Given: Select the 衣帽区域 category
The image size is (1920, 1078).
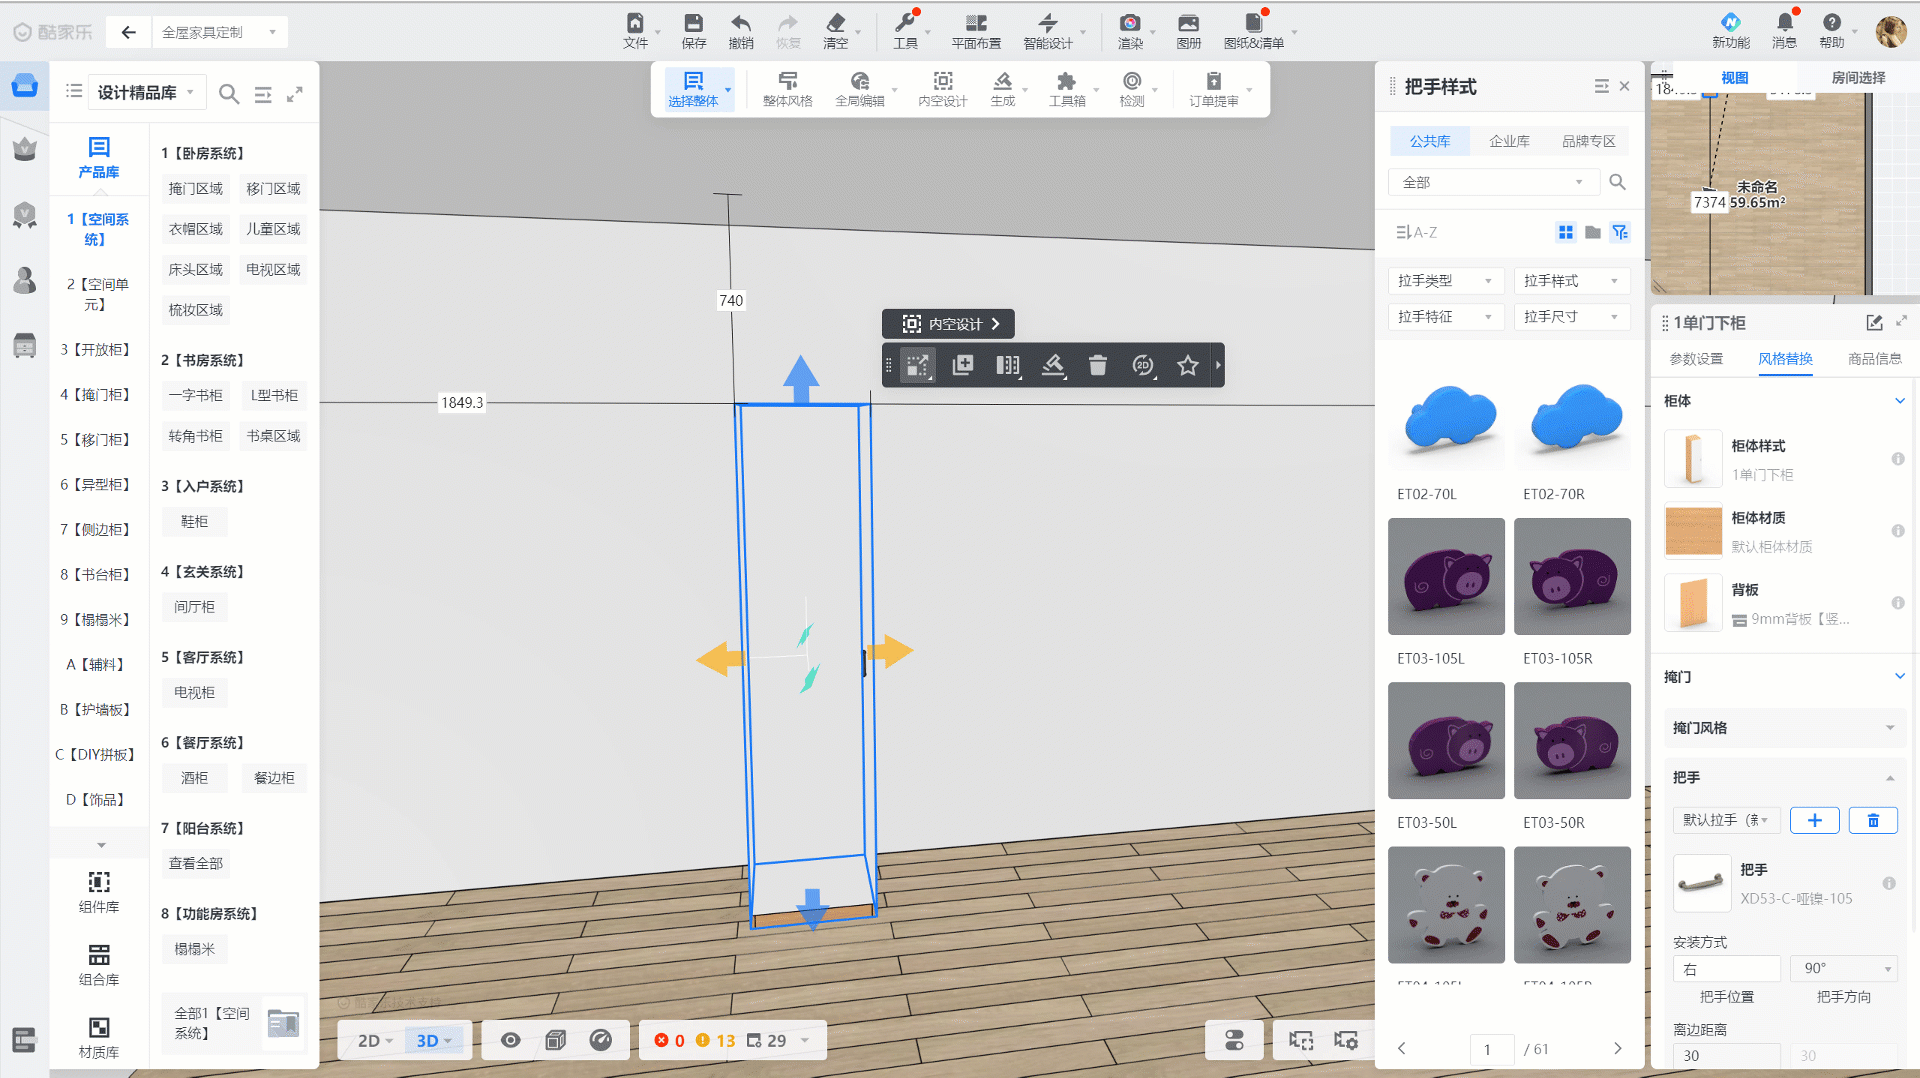Looking at the screenshot, I should point(196,229).
